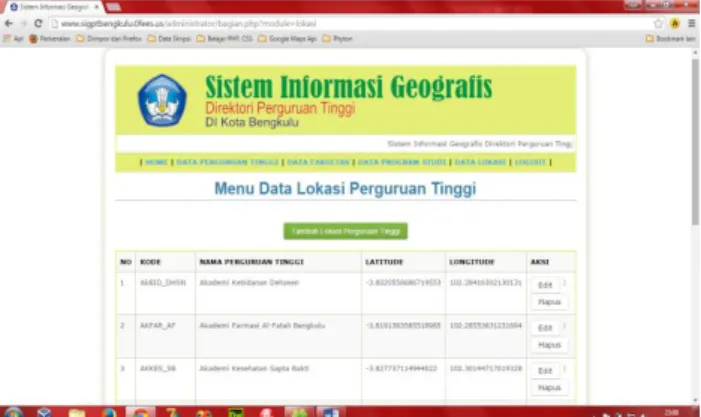This screenshot has width=701, height=417.
Task: Open the Phyton bookmark folder
Action: [338, 39]
